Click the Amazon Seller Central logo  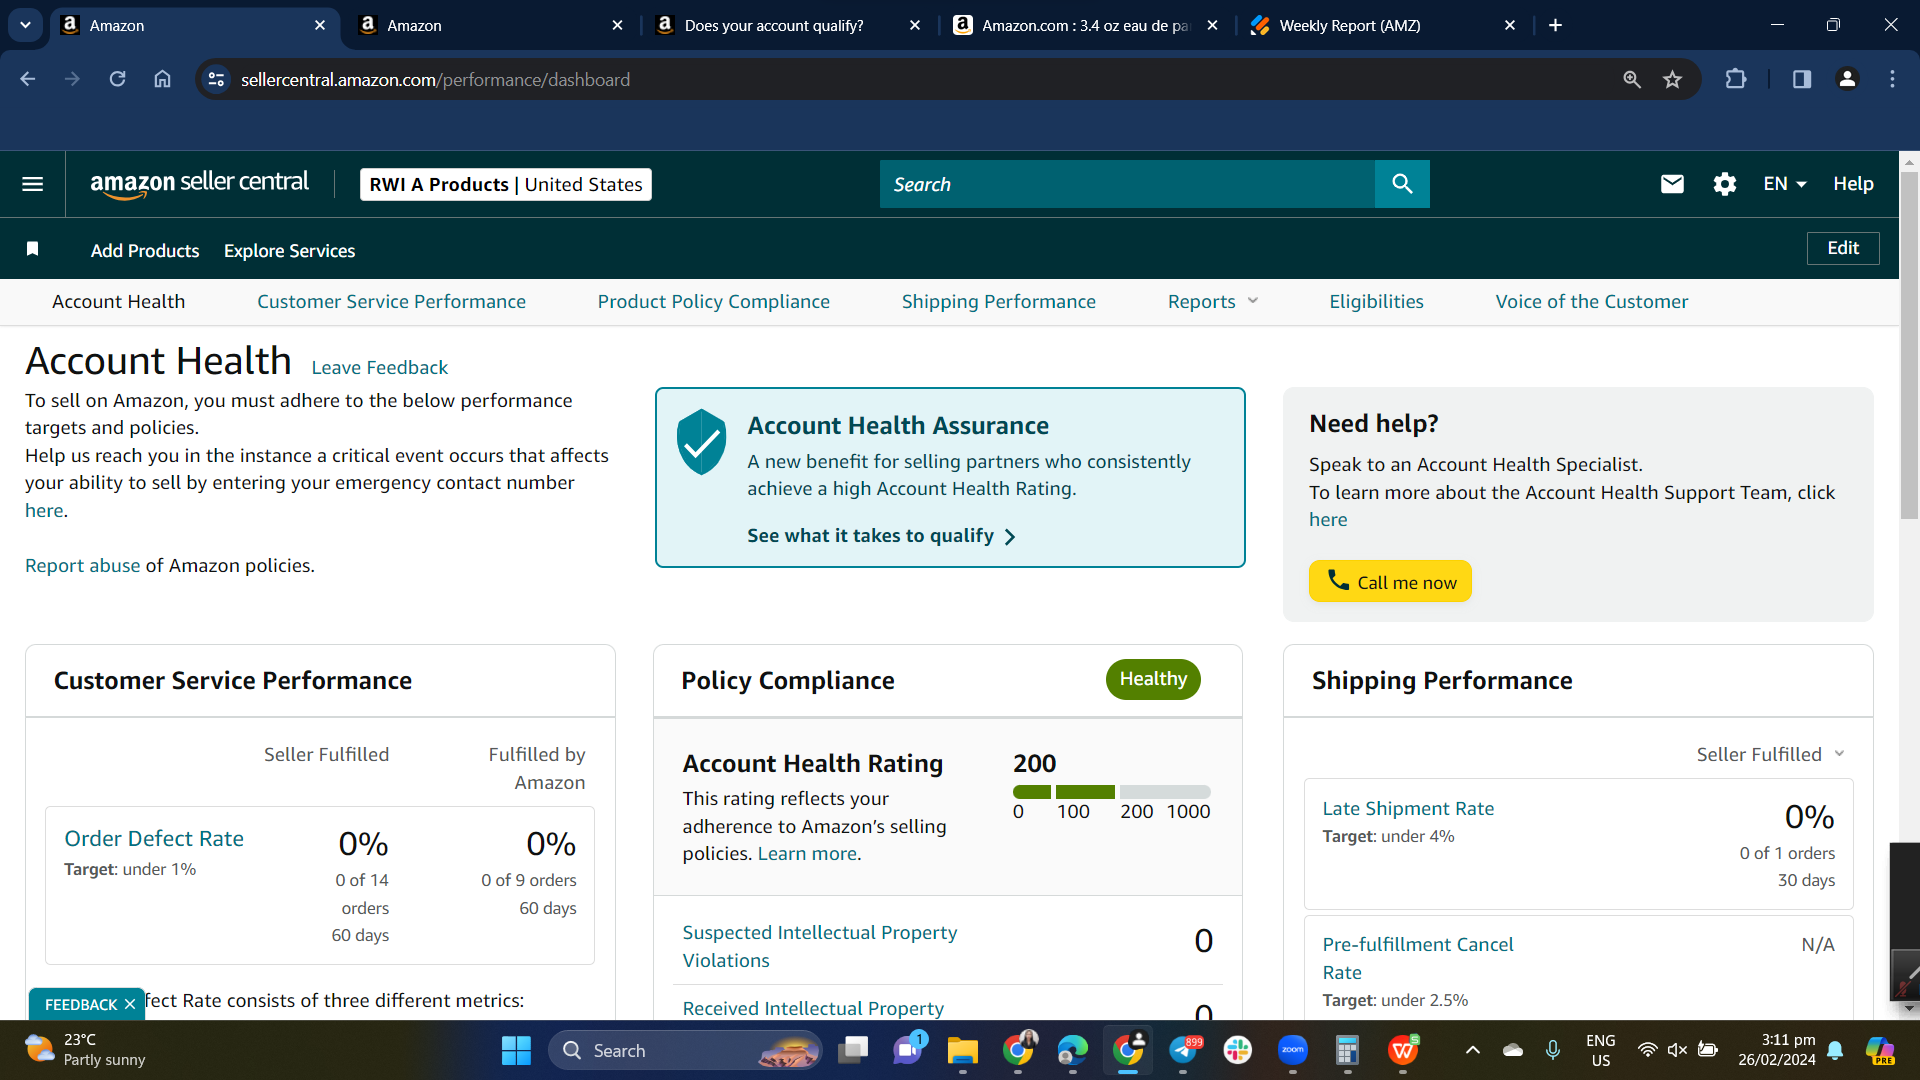point(199,184)
